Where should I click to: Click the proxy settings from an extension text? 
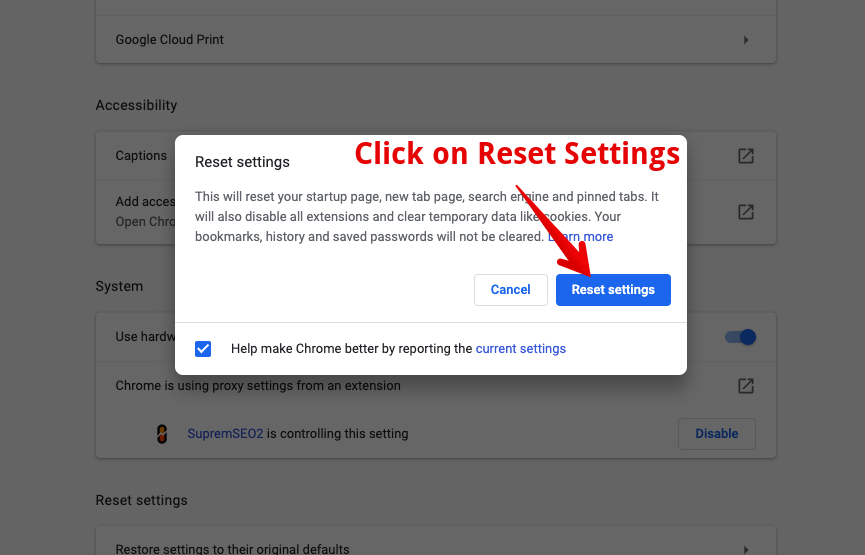(x=258, y=386)
